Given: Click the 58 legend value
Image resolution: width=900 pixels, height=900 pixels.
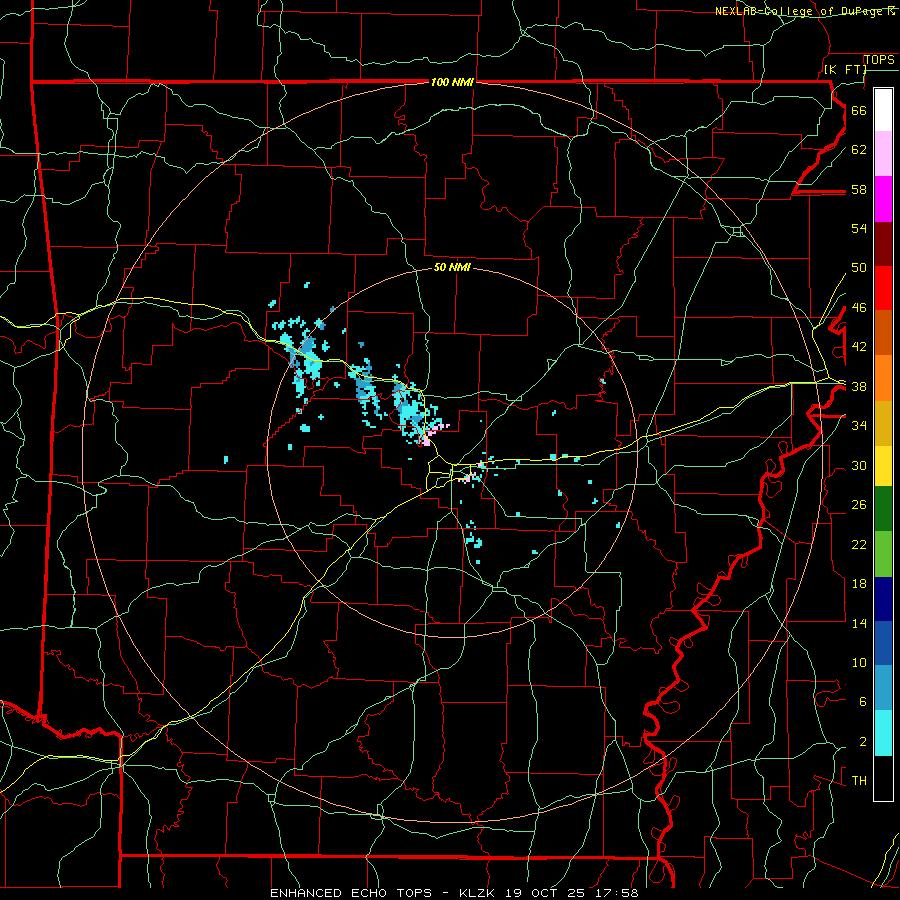Looking at the screenshot, I should click(x=859, y=189).
